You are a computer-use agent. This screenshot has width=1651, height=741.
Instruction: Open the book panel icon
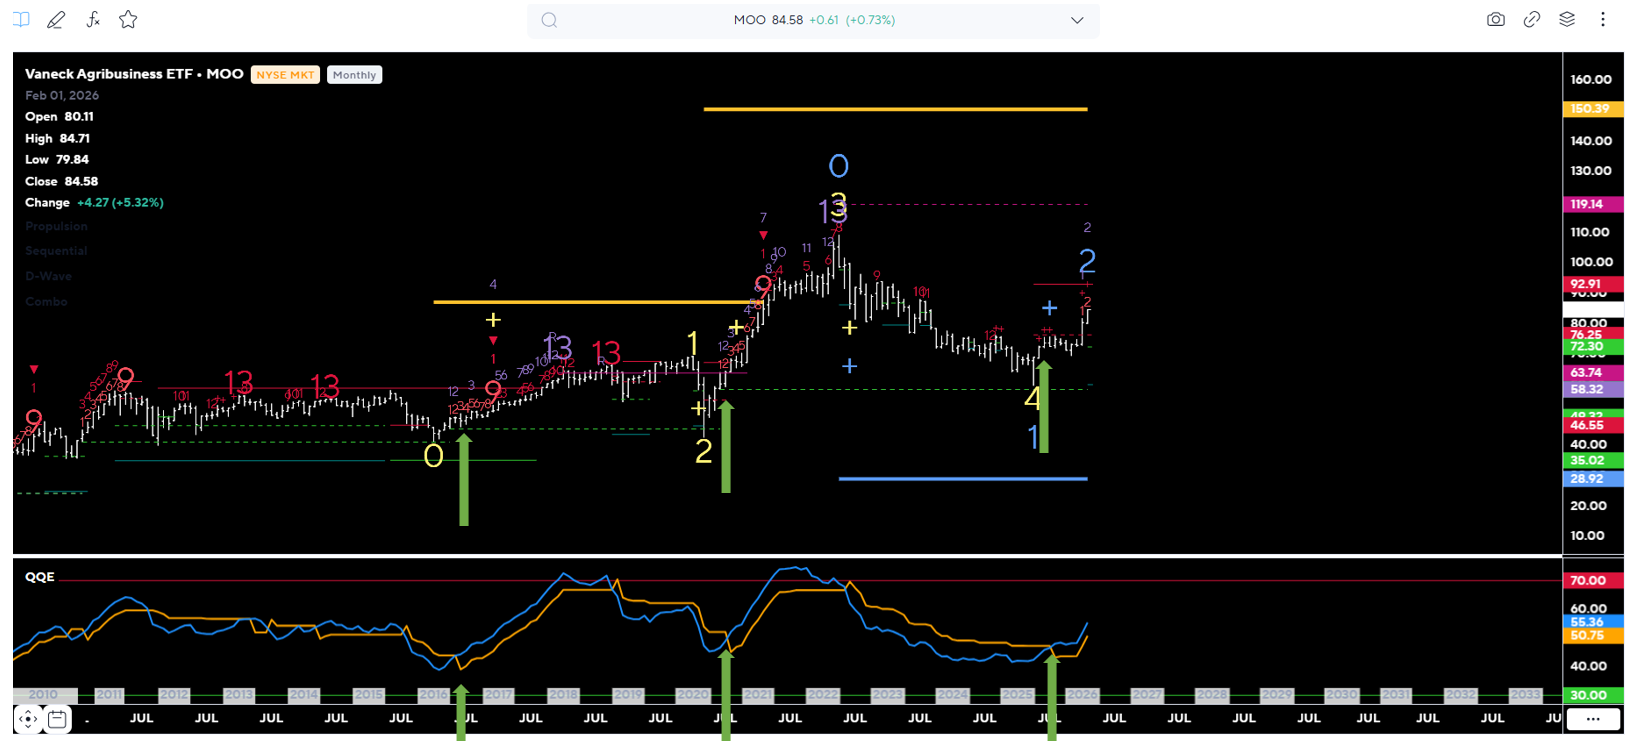[x=21, y=20]
